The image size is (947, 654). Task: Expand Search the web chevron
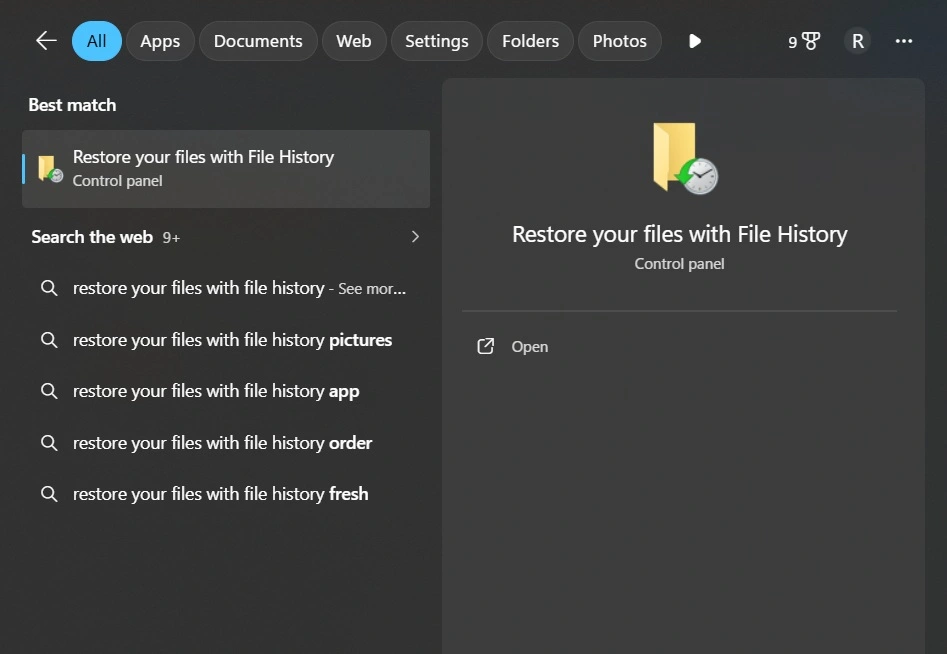415,237
